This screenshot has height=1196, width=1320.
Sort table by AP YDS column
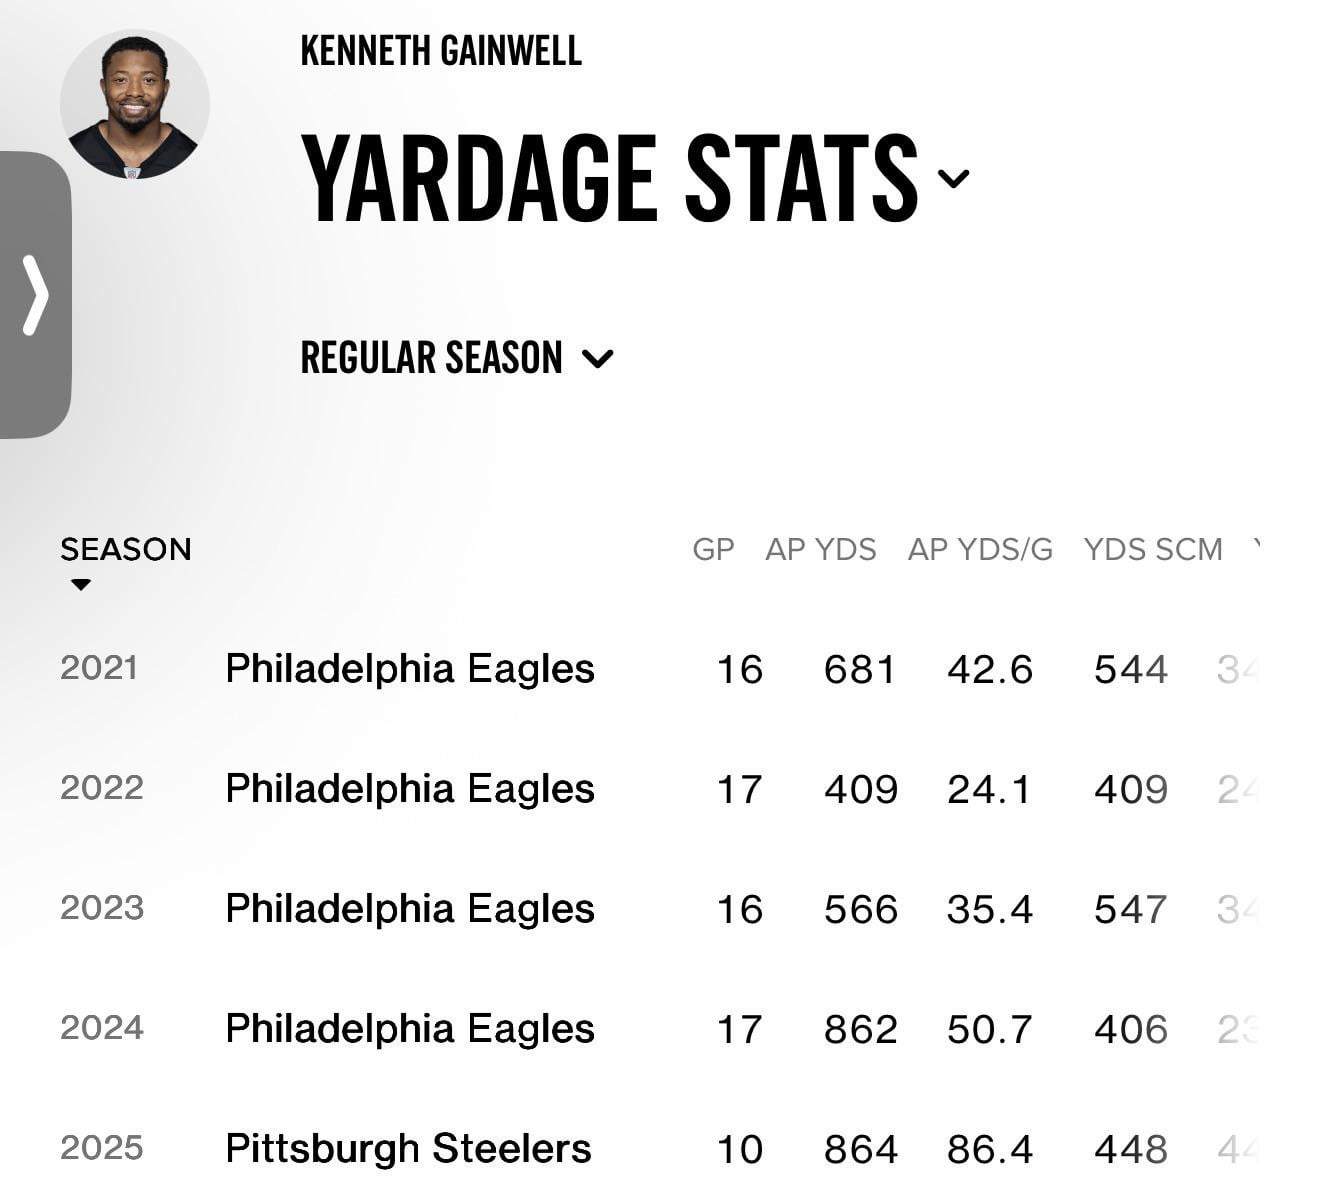(x=820, y=549)
